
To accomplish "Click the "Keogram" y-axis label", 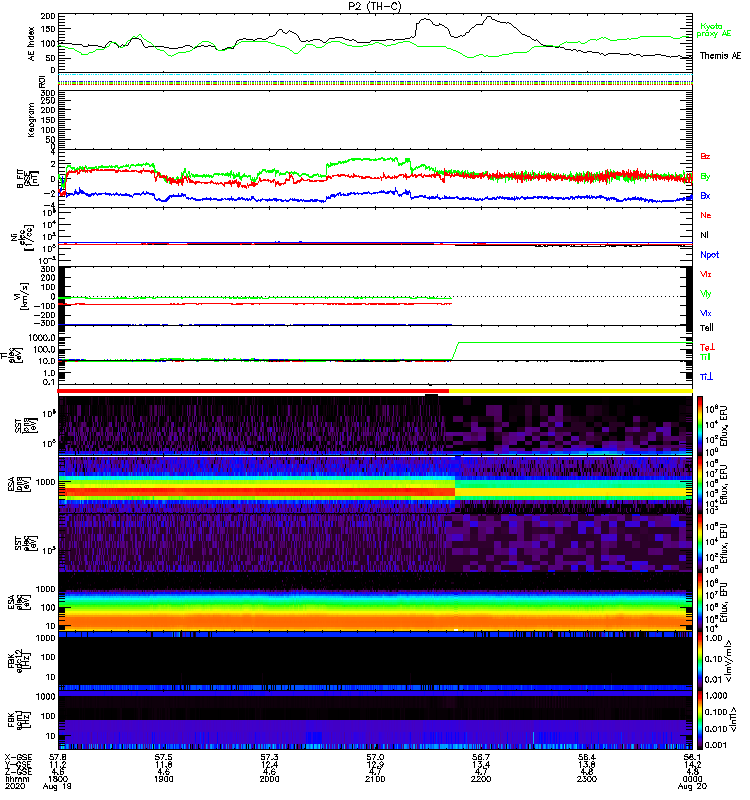I will pos(32,120).
